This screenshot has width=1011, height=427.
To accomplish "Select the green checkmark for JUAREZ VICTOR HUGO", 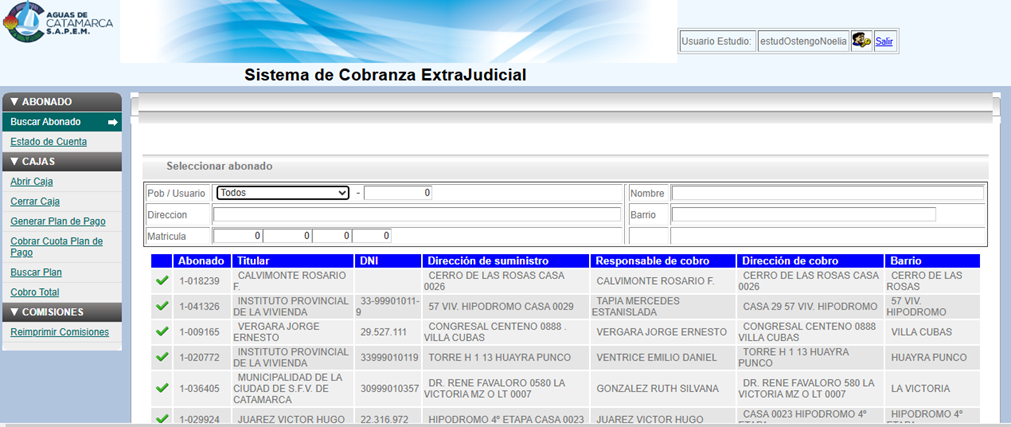I will tap(162, 420).
